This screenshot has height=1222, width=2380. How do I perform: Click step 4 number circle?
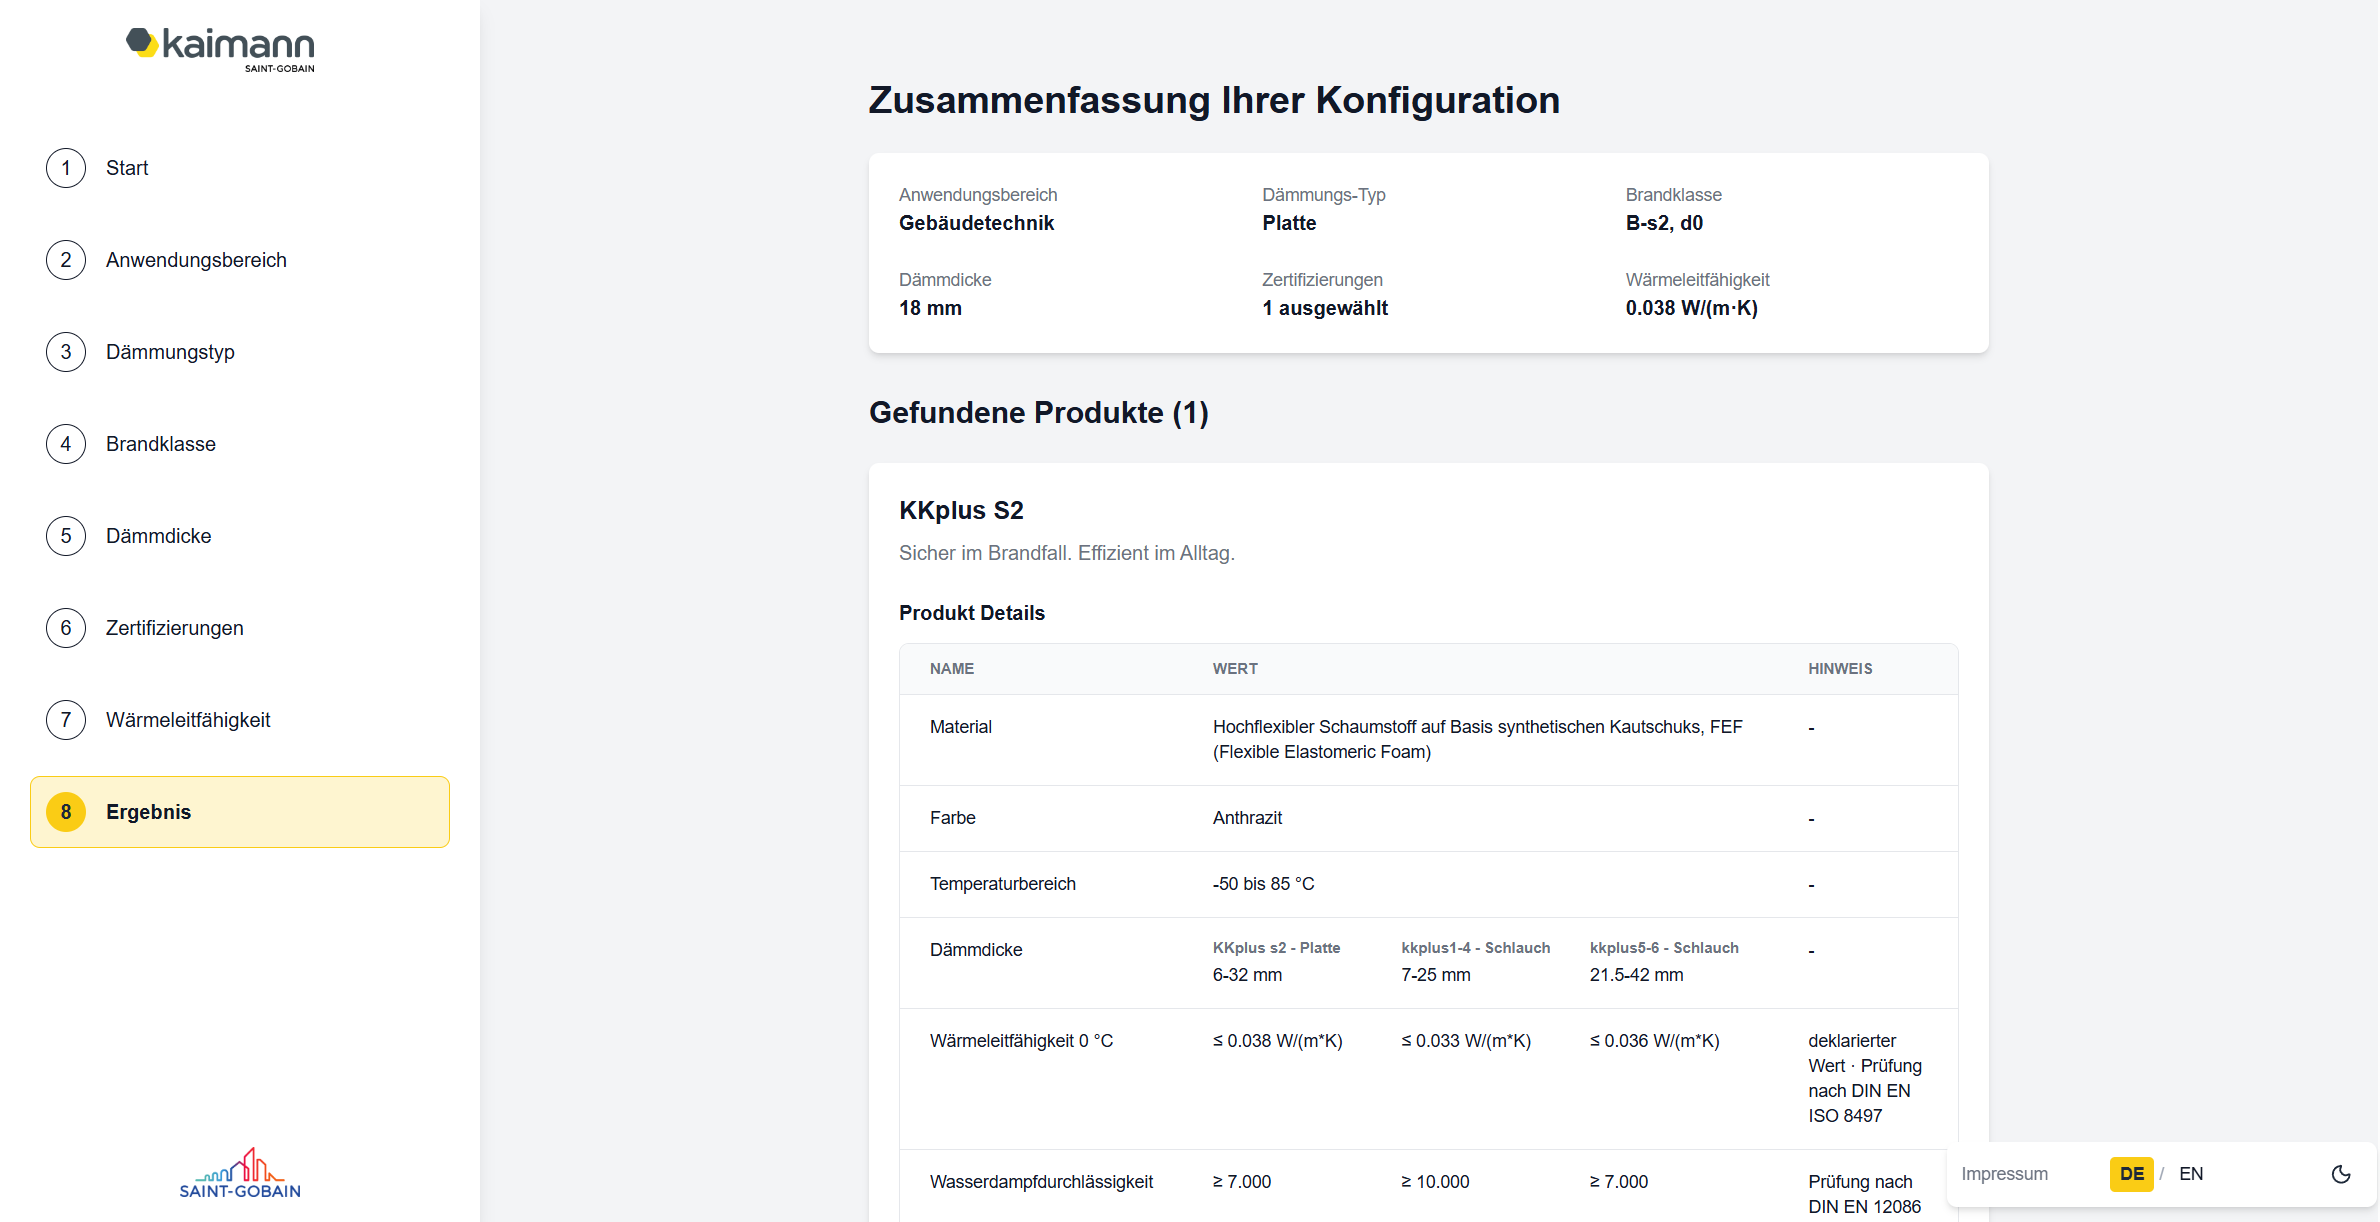[66, 444]
